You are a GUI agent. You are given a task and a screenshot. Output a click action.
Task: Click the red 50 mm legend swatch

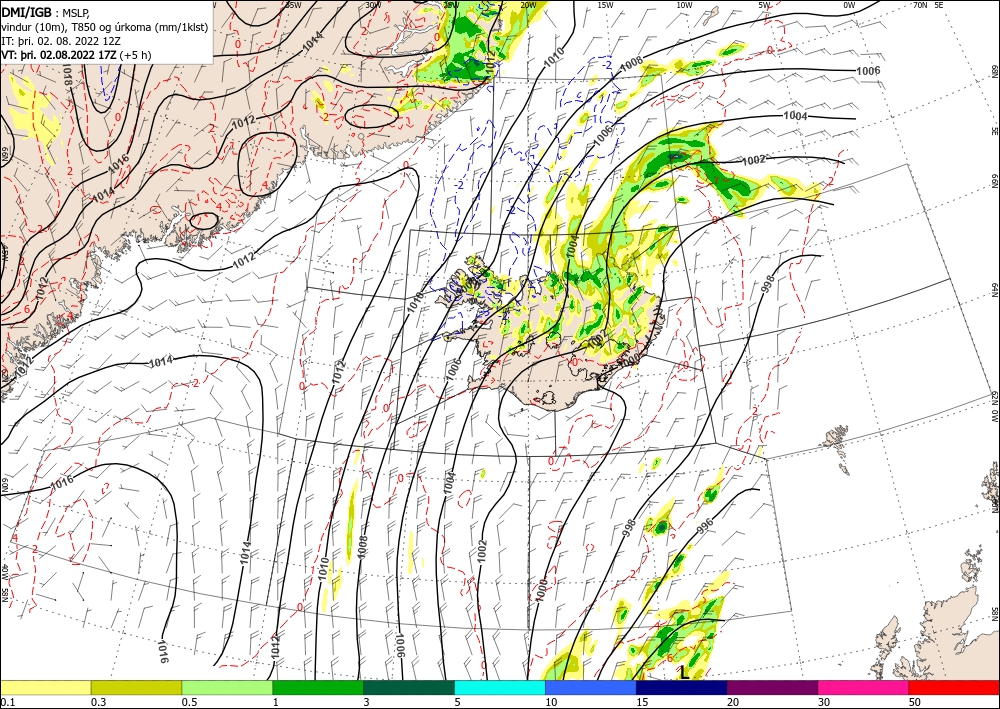pos(954,687)
